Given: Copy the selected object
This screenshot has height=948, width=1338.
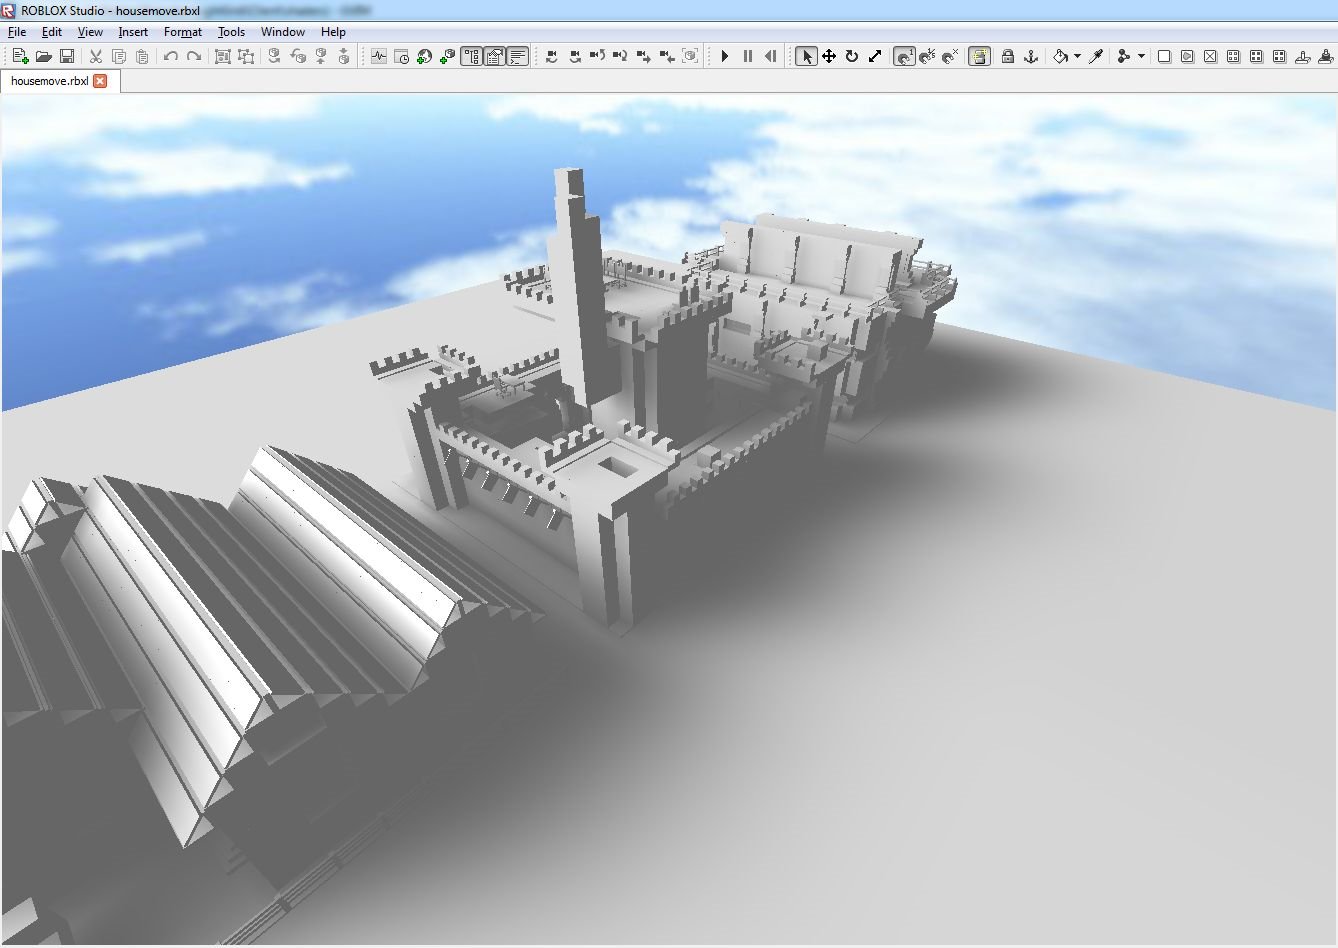Looking at the screenshot, I should click(x=119, y=57).
